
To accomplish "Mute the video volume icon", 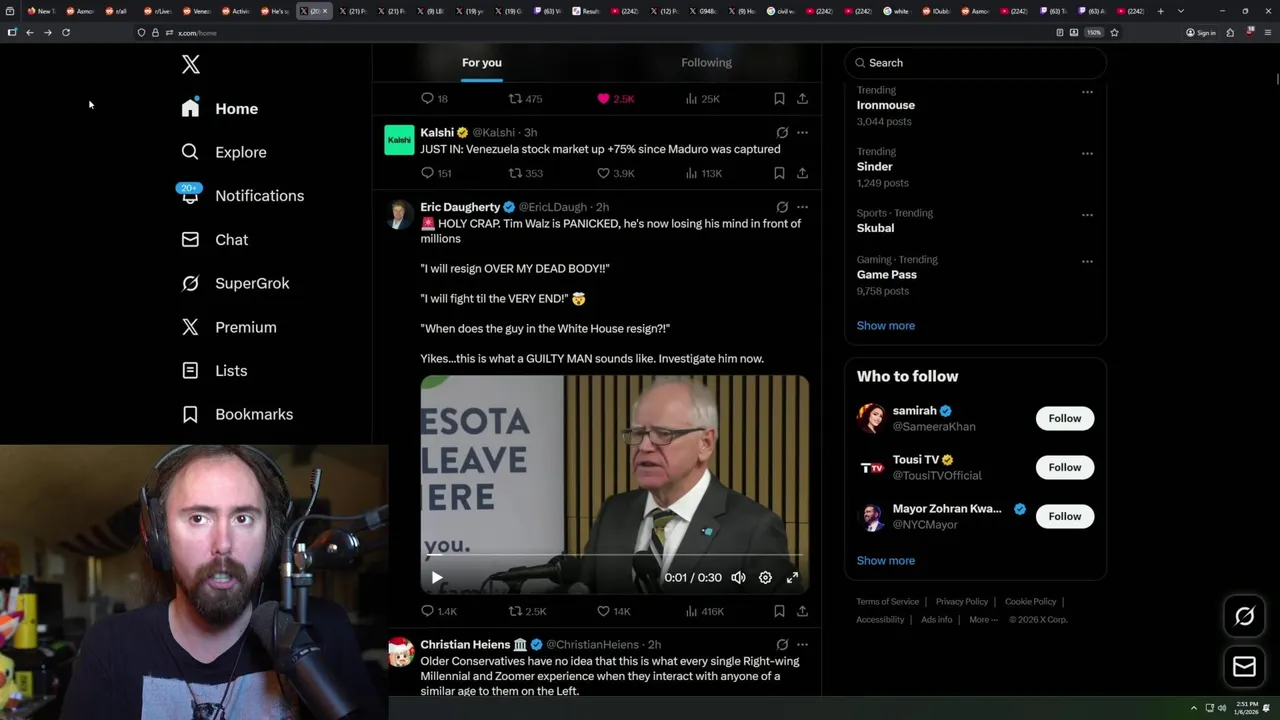I will pyautogui.click(x=738, y=577).
